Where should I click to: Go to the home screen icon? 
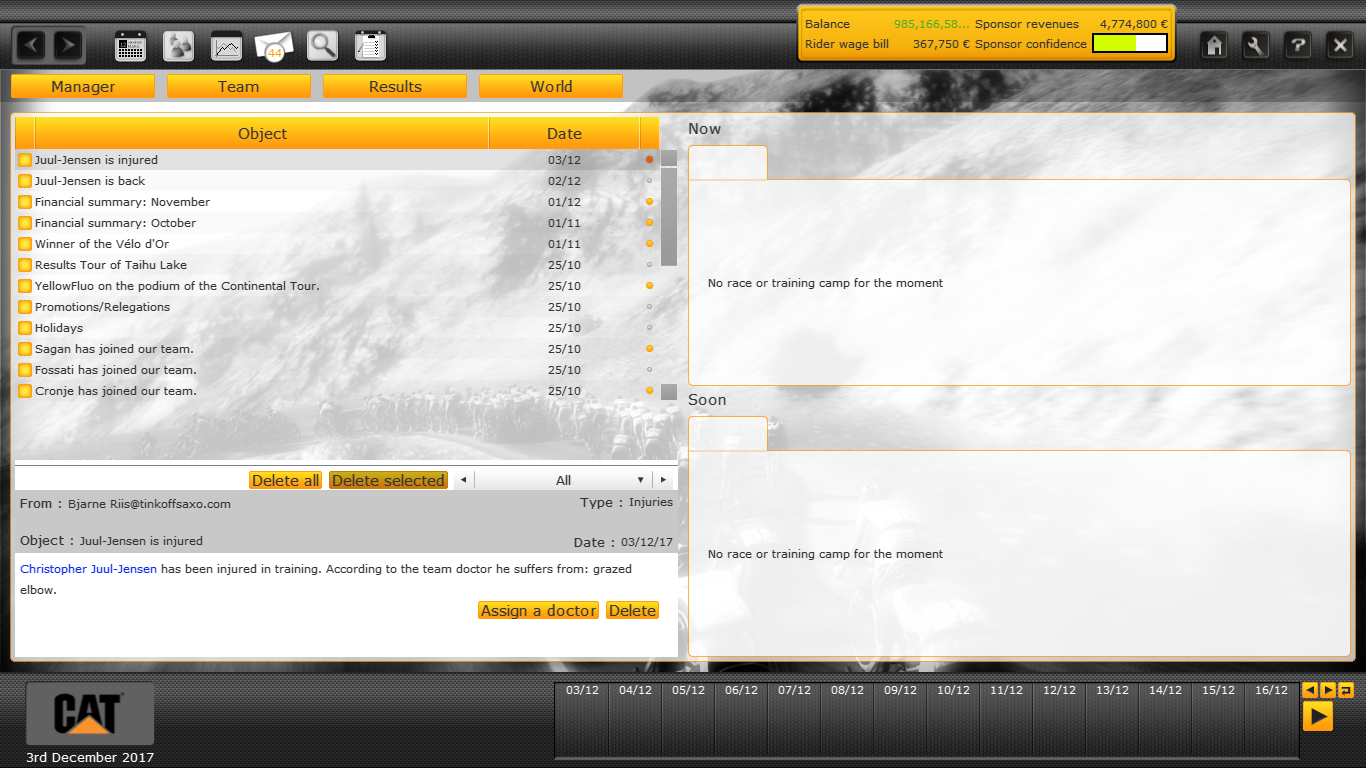tap(1214, 45)
